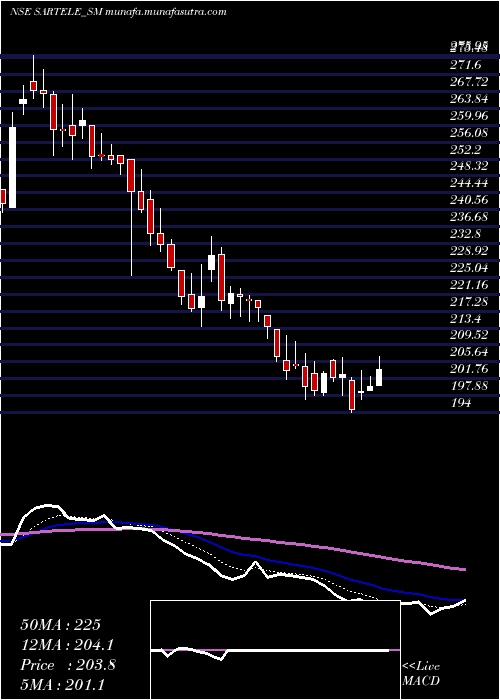Click the 12MA : 204.1 readout
This screenshot has height=700, width=500.
pos(67,645)
